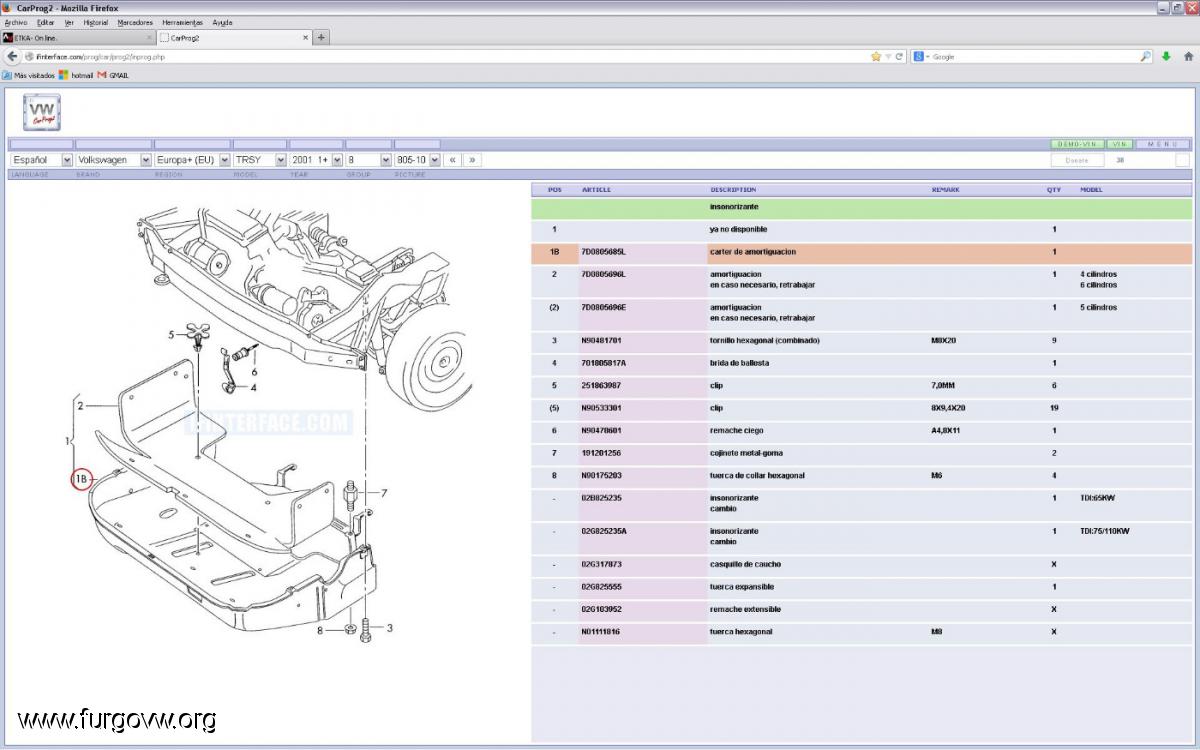Click article number 701805817A

pyautogui.click(x=603, y=363)
